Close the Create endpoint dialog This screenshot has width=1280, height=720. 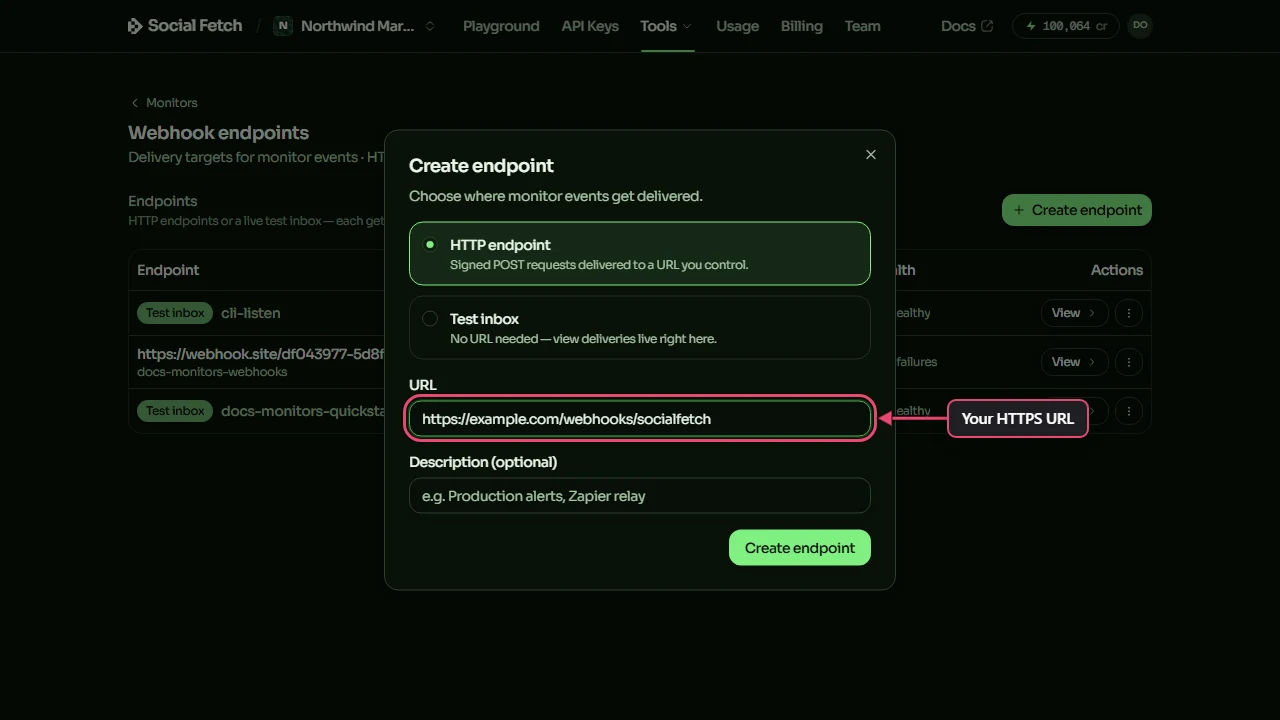(x=871, y=154)
